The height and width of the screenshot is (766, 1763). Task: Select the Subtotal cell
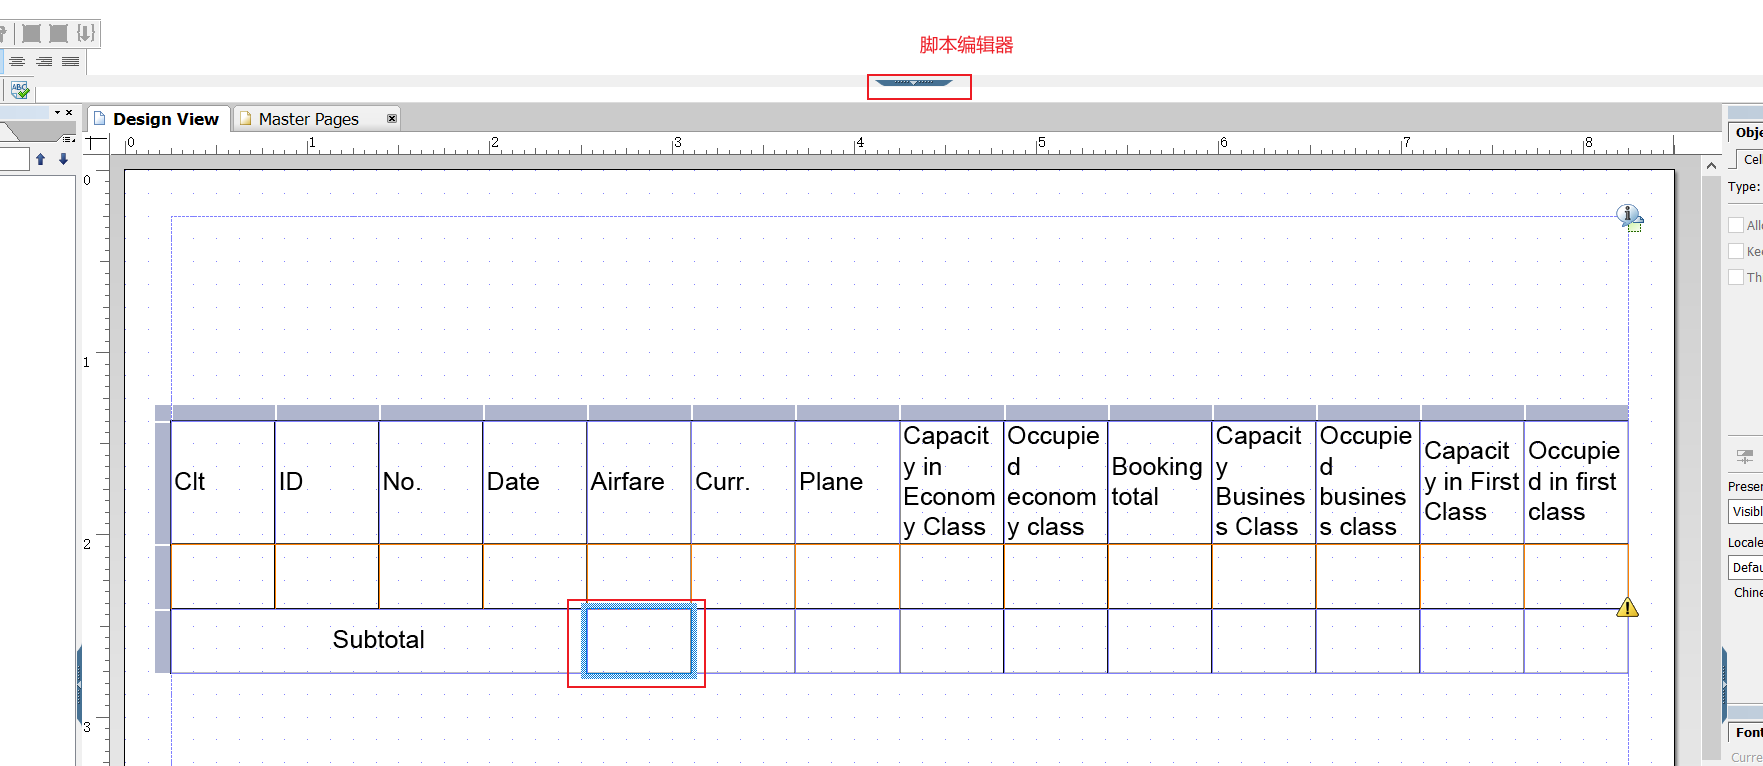point(379,640)
